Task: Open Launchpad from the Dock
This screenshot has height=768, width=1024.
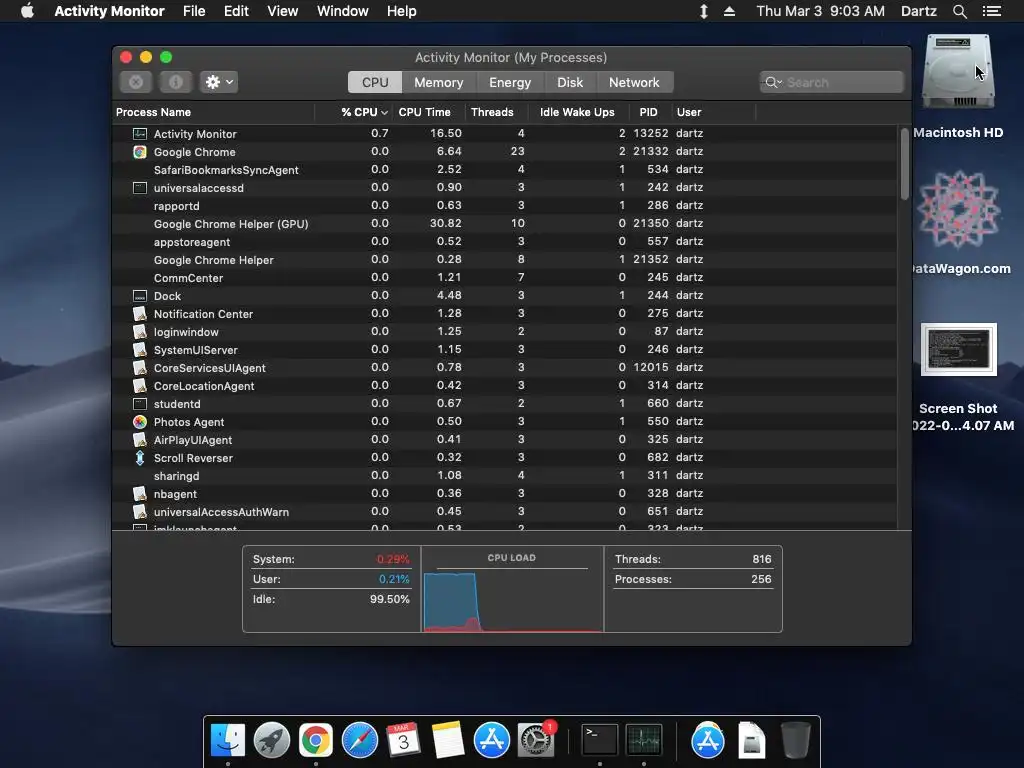Action: click(x=272, y=741)
